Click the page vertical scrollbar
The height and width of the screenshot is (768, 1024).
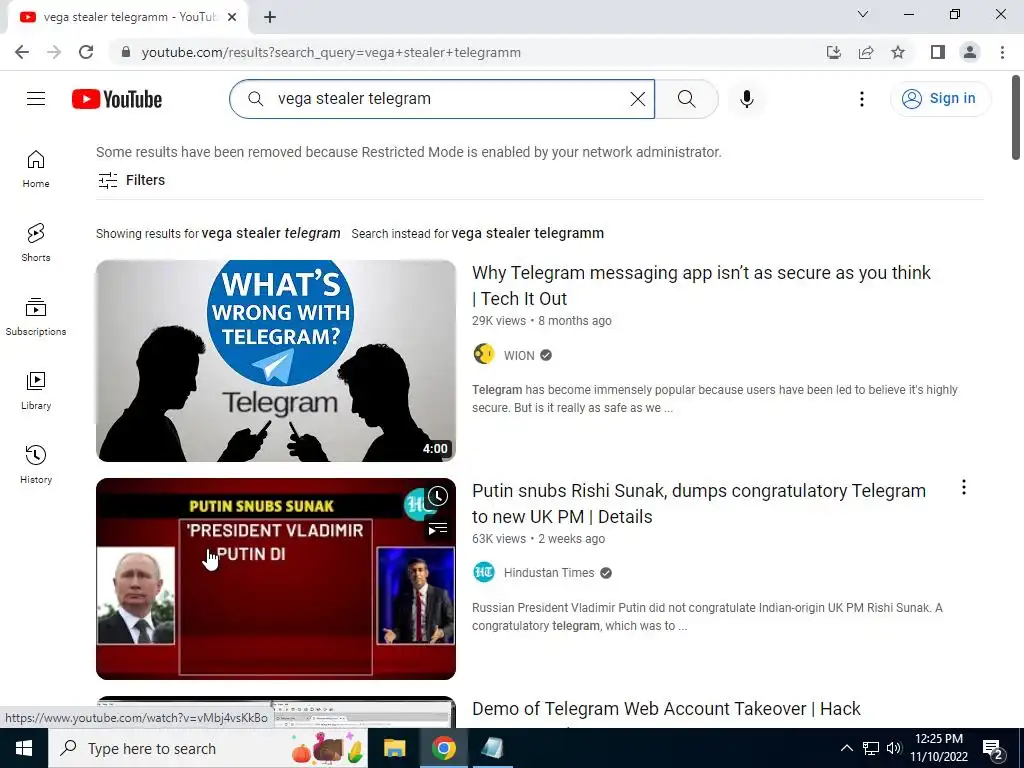(x=1016, y=118)
